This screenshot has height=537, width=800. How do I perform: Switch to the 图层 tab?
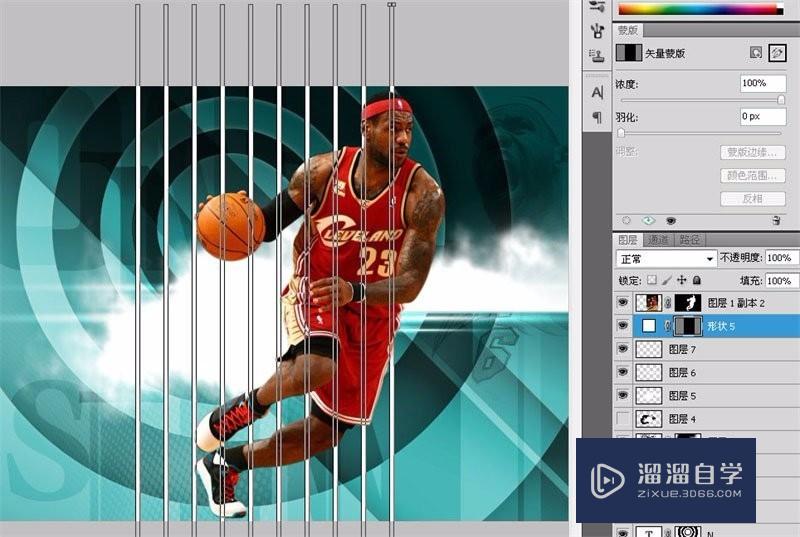coord(628,240)
